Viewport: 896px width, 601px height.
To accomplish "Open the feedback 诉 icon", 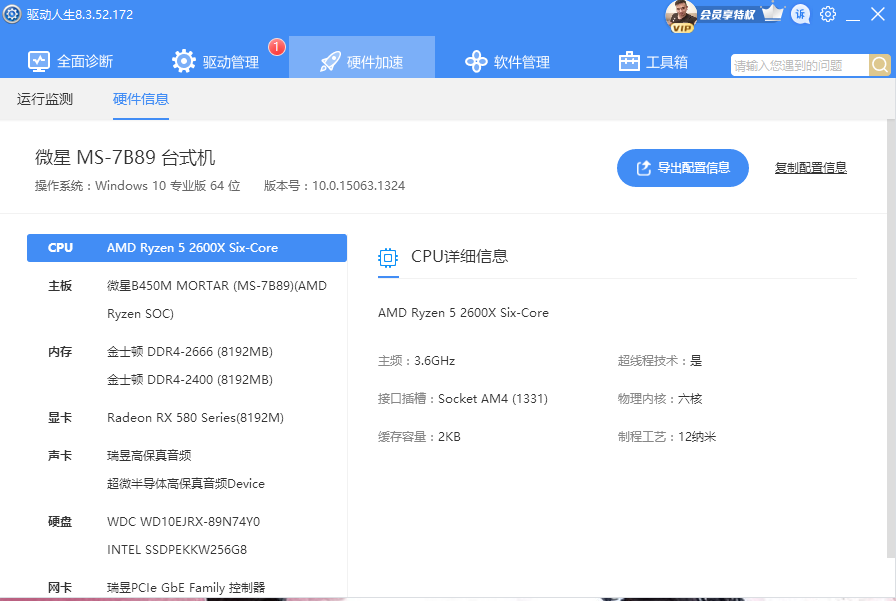I will point(801,14).
